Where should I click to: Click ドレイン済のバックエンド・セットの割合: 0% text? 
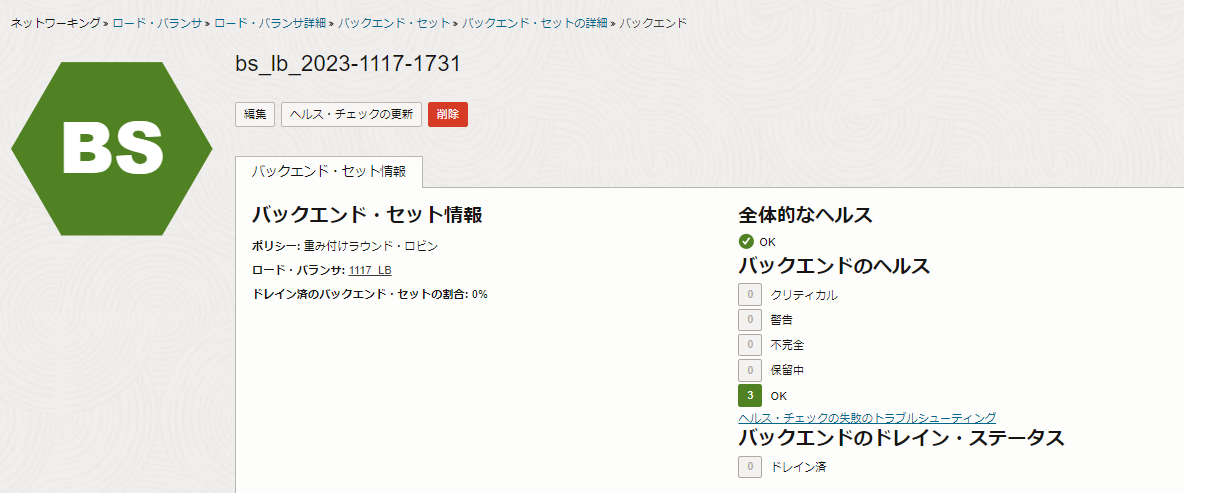370,294
